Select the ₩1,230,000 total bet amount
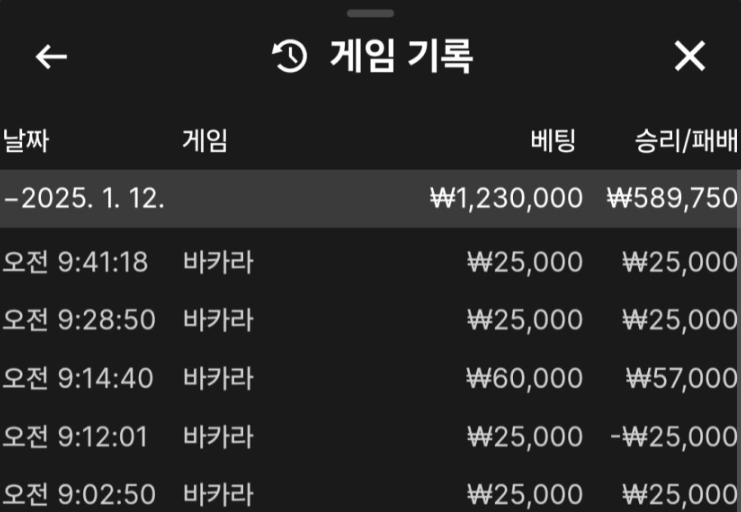The height and width of the screenshot is (512, 741). [505, 198]
